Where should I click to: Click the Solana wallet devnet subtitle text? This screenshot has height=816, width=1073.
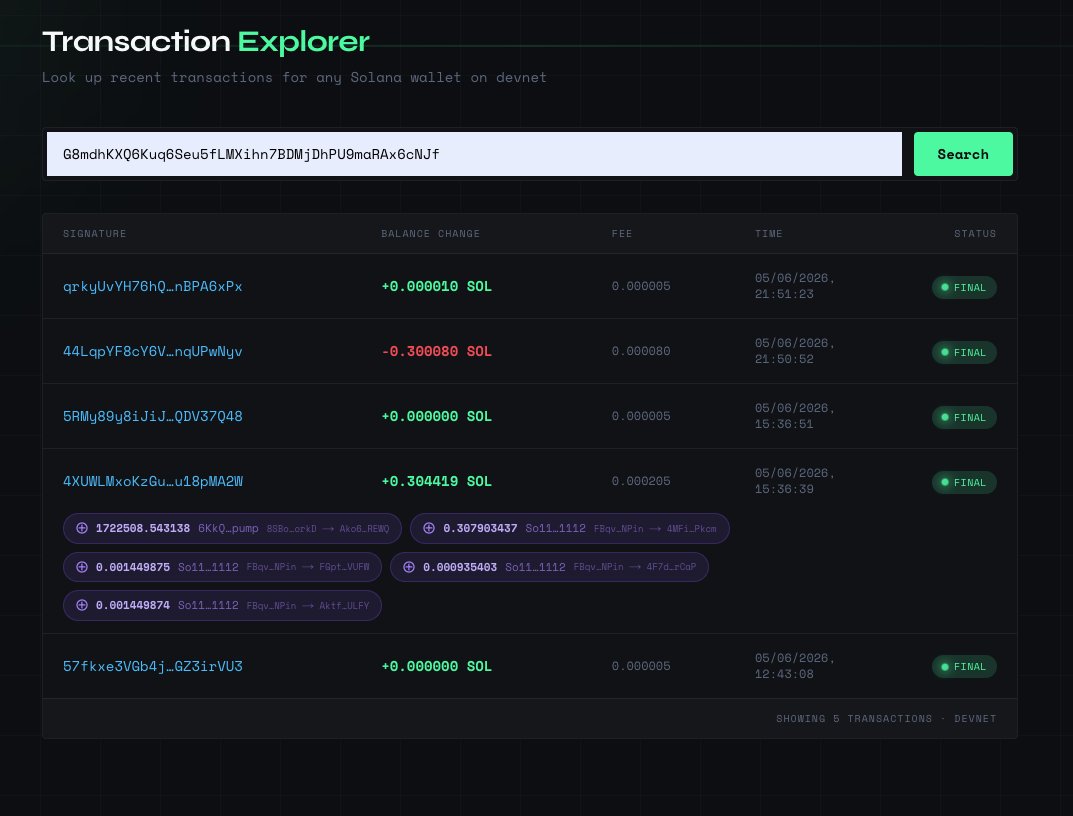tap(294, 77)
